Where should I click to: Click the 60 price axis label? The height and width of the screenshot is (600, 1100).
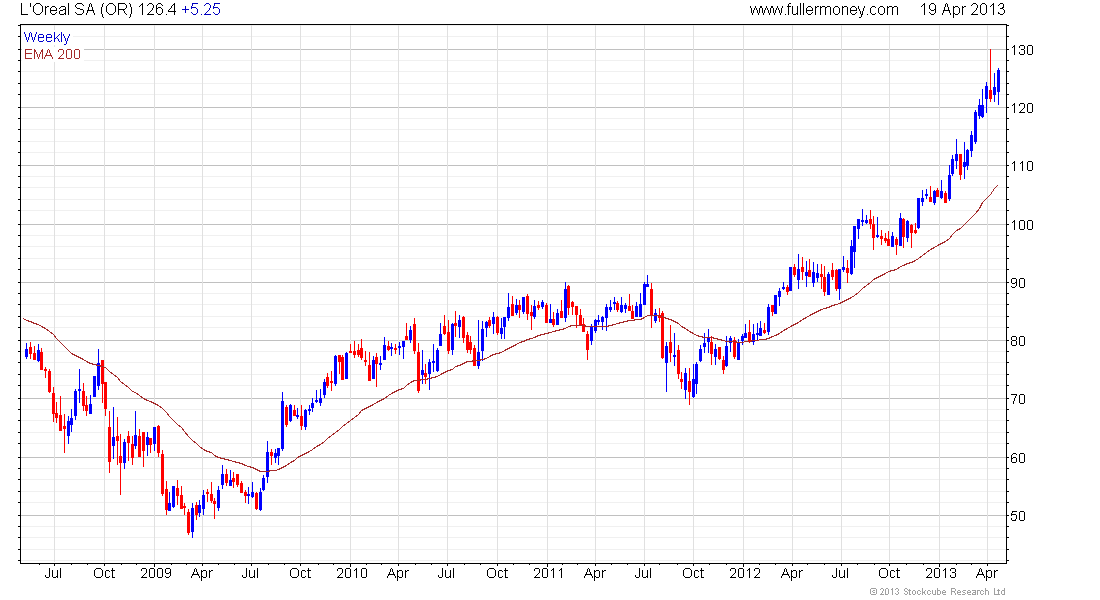1018,458
